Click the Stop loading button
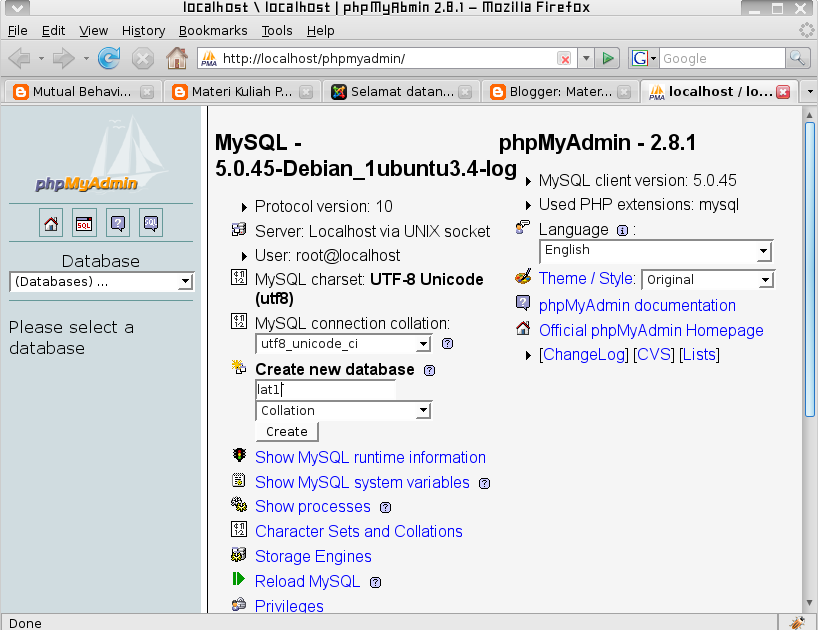This screenshot has width=818, height=630. click(x=142, y=58)
